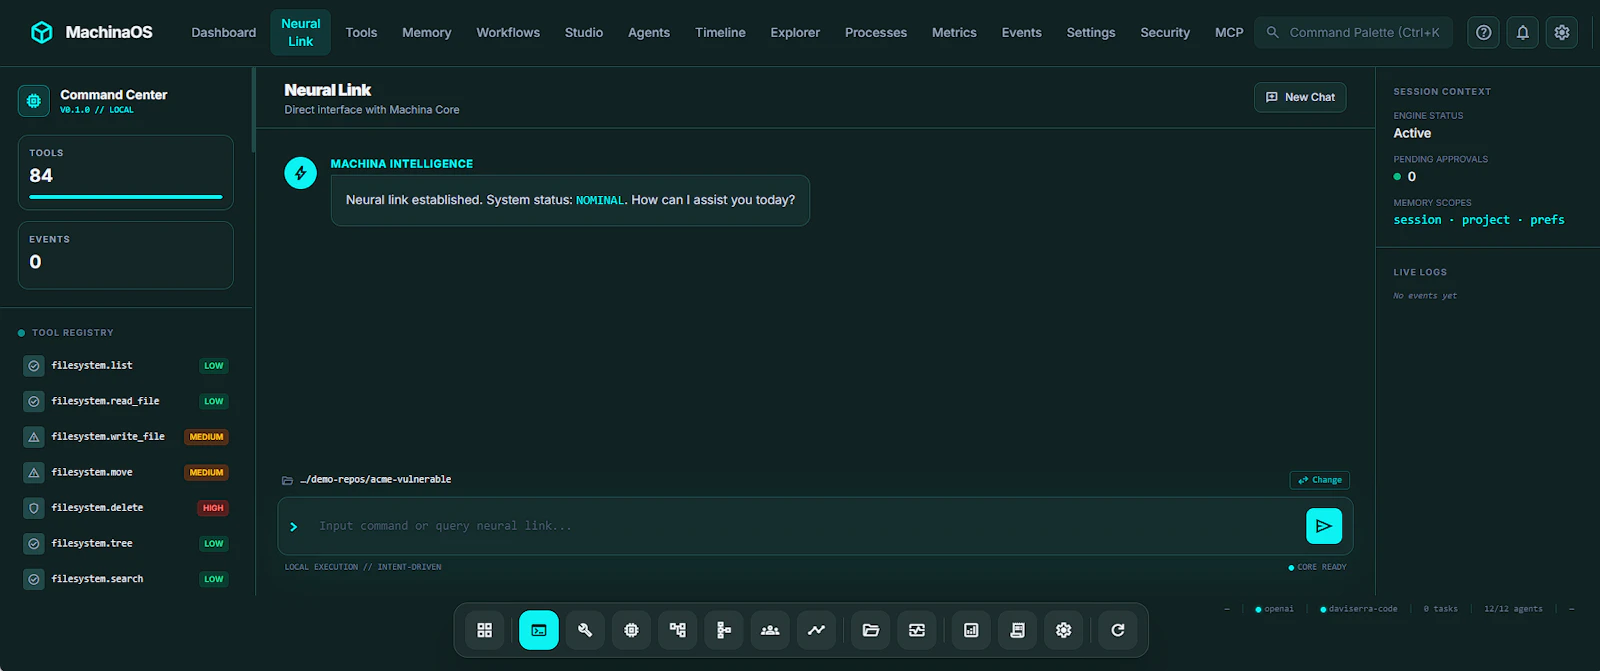
Task: Open the Studio tab
Action: pyautogui.click(x=584, y=32)
